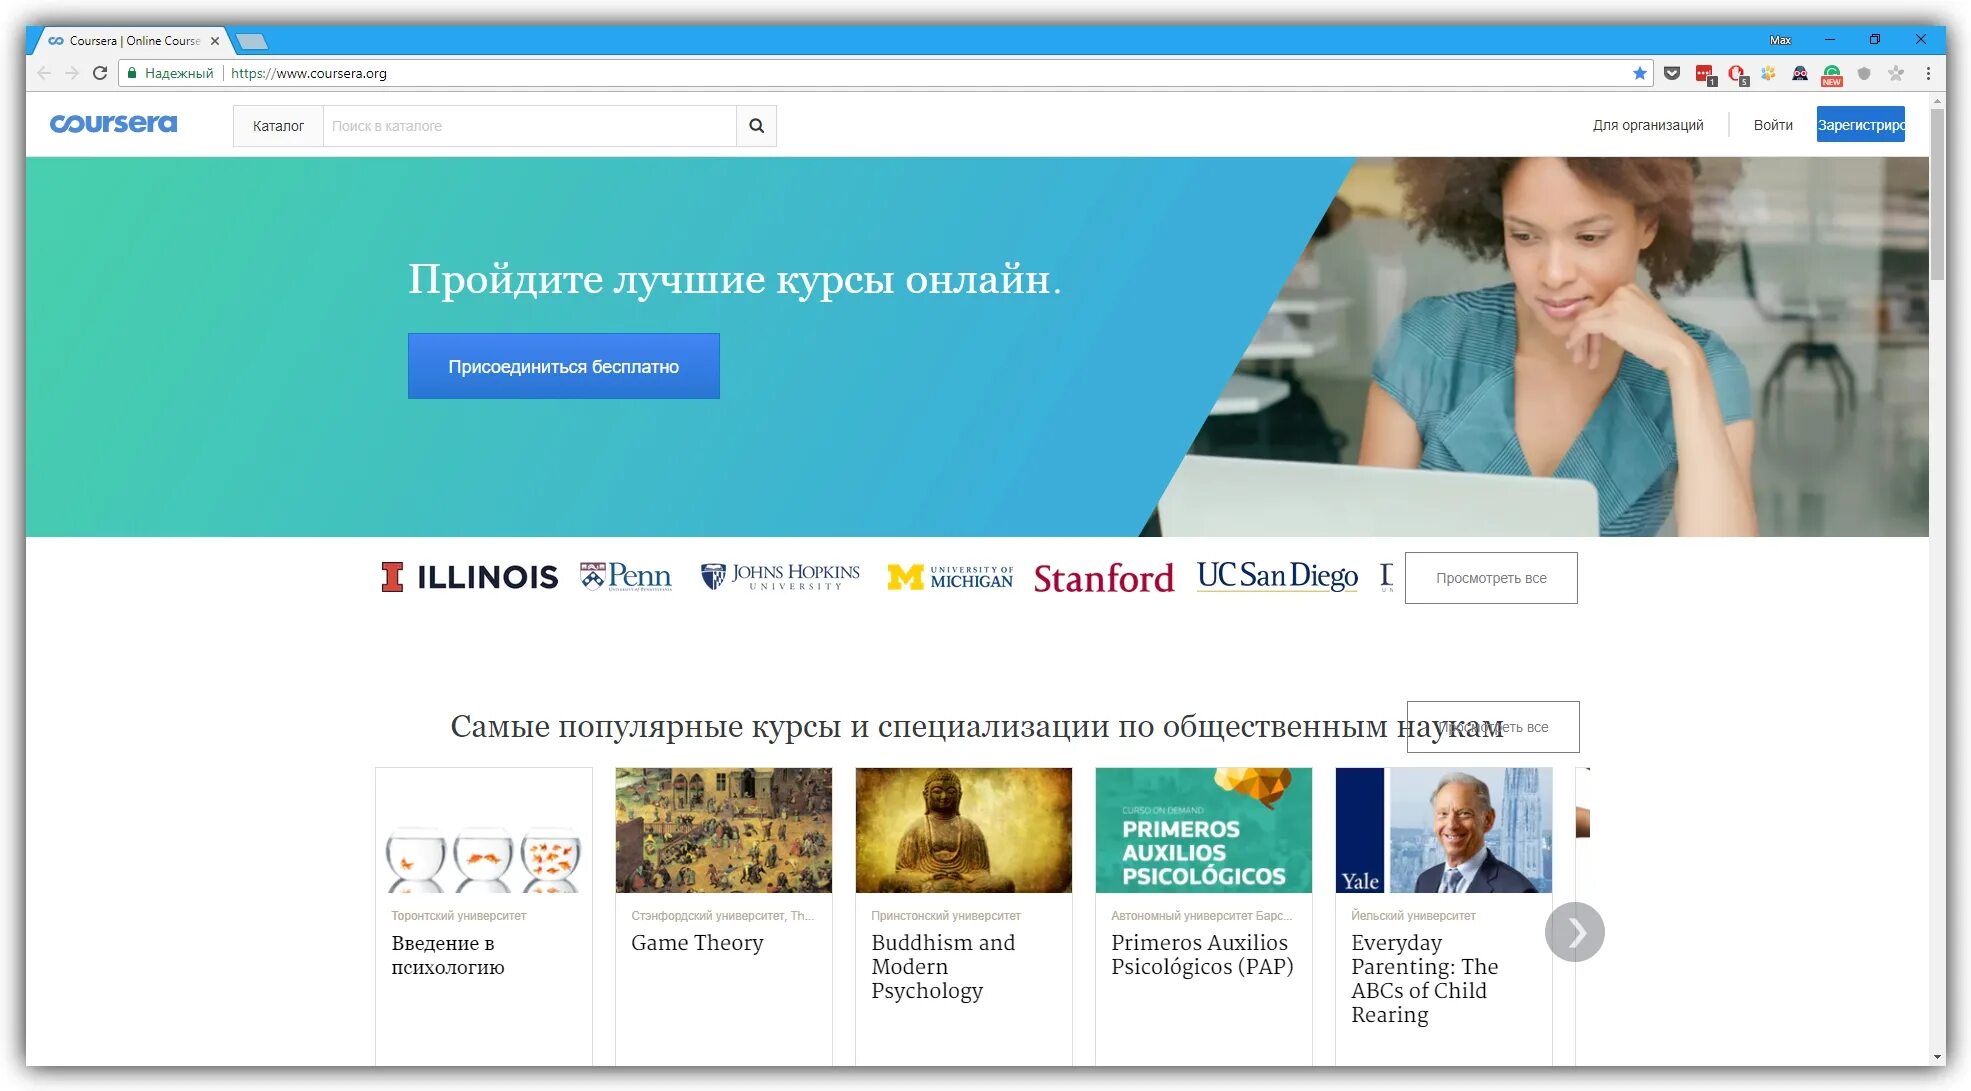The image size is (1971, 1091).
Task: Click Войти to log in
Action: click(x=1773, y=125)
